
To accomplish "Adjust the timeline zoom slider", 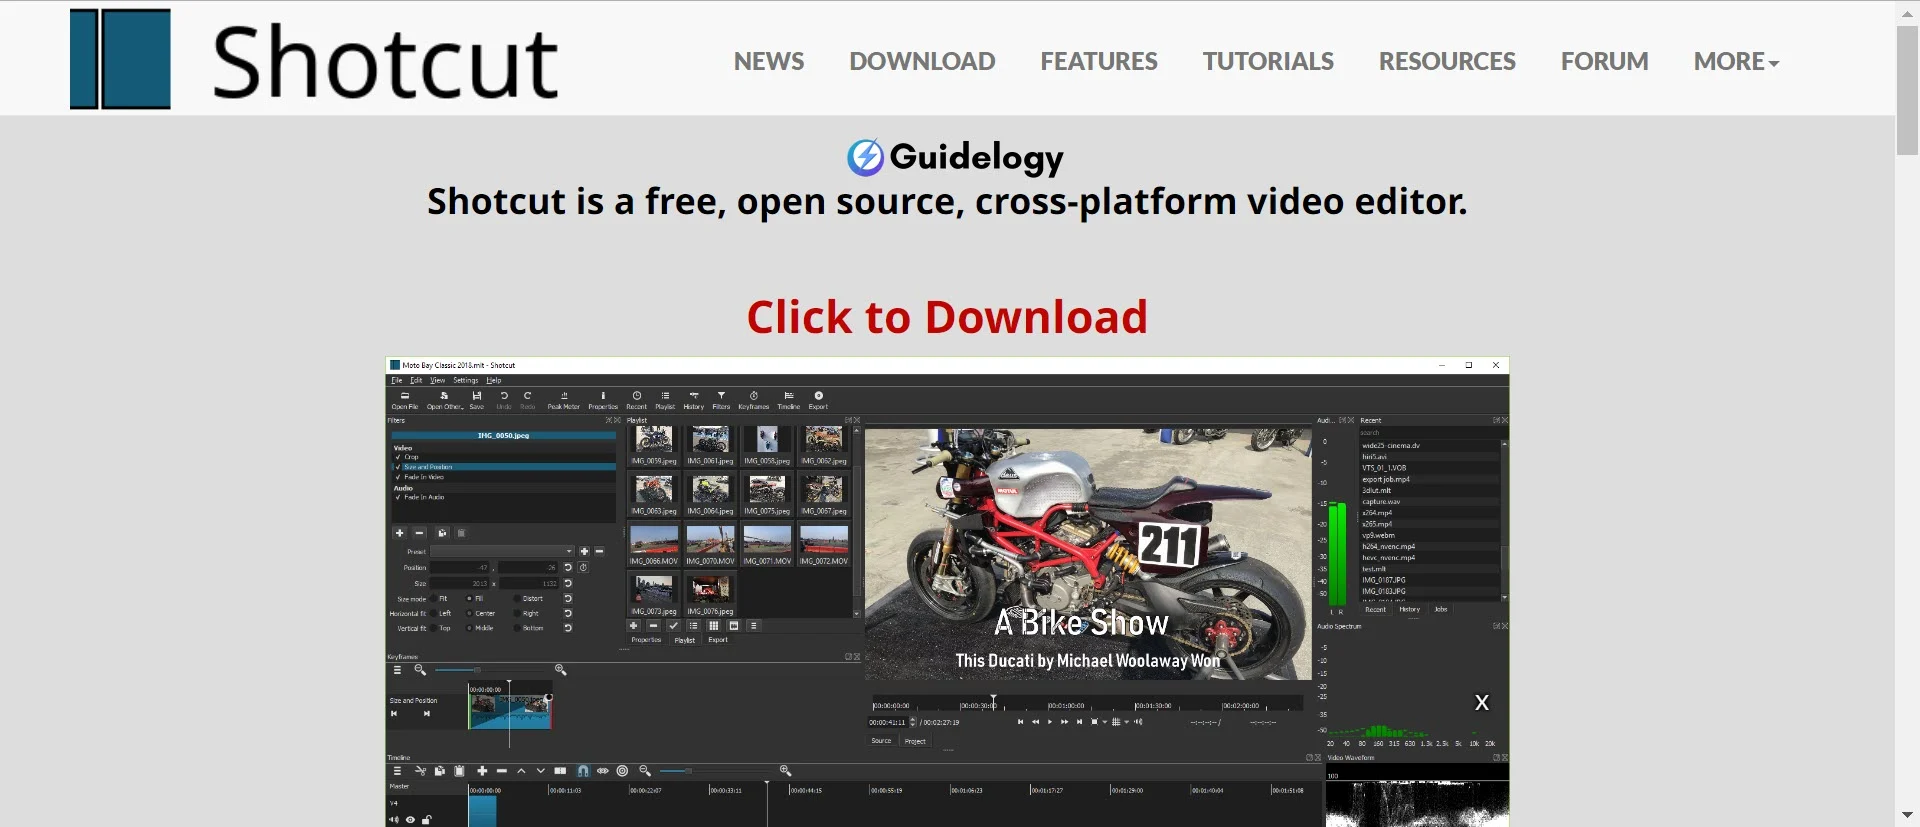I will (x=715, y=771).
